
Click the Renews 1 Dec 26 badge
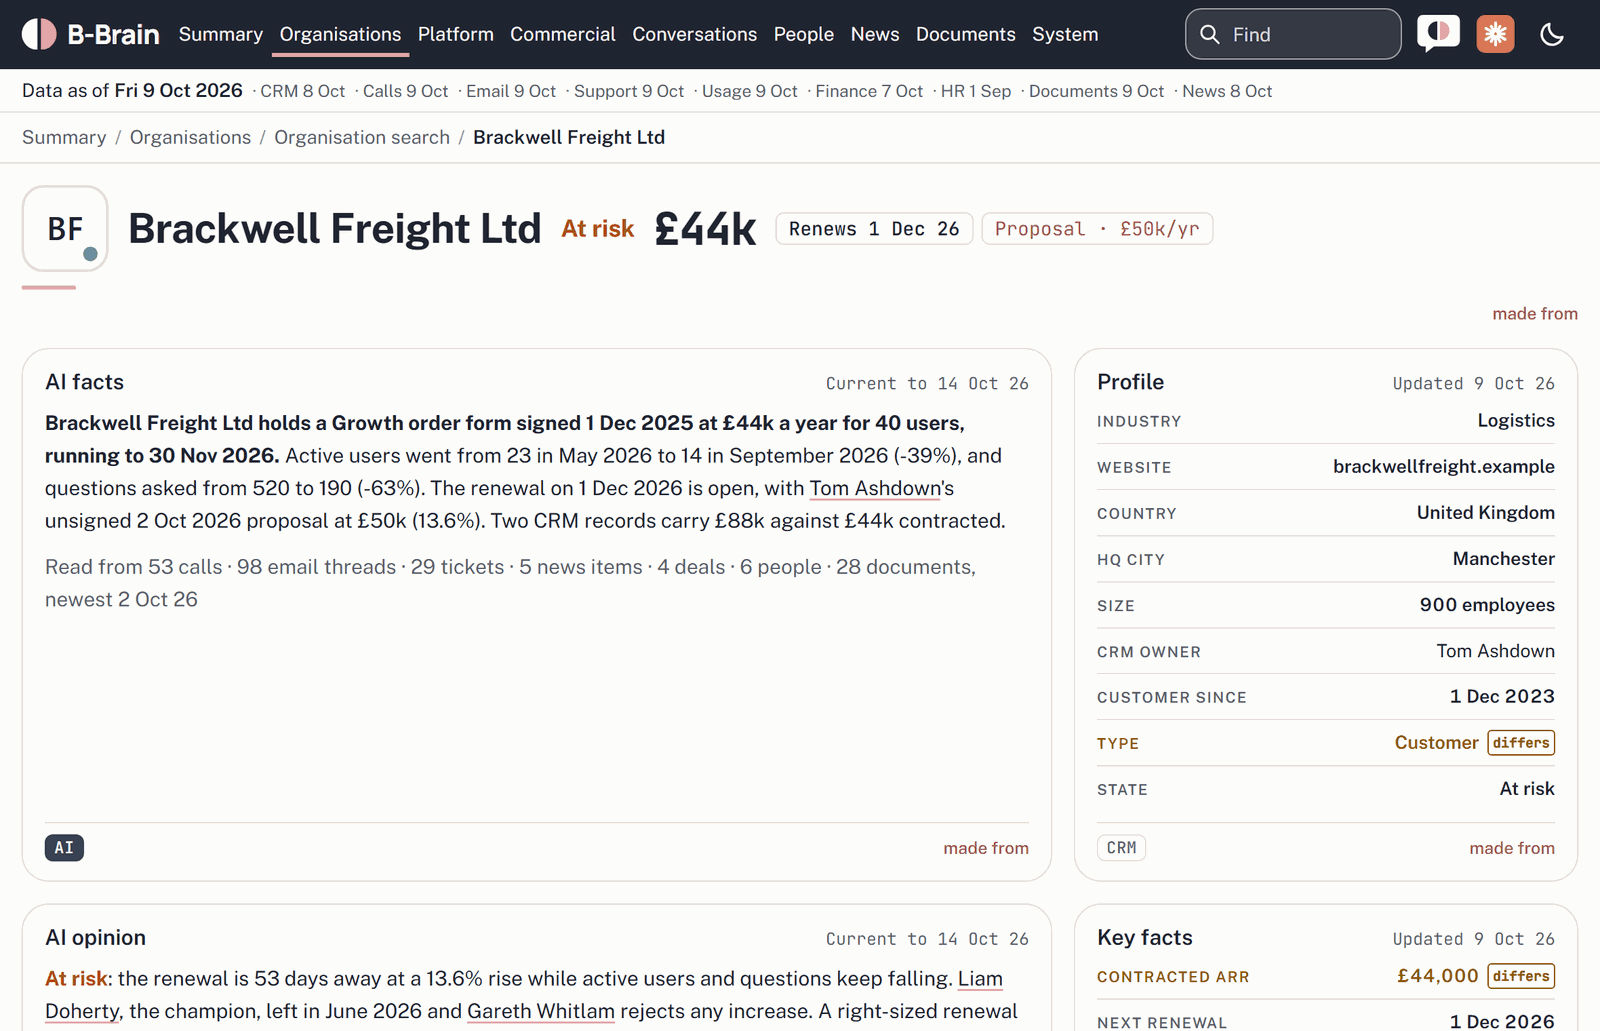pos(874,229)
